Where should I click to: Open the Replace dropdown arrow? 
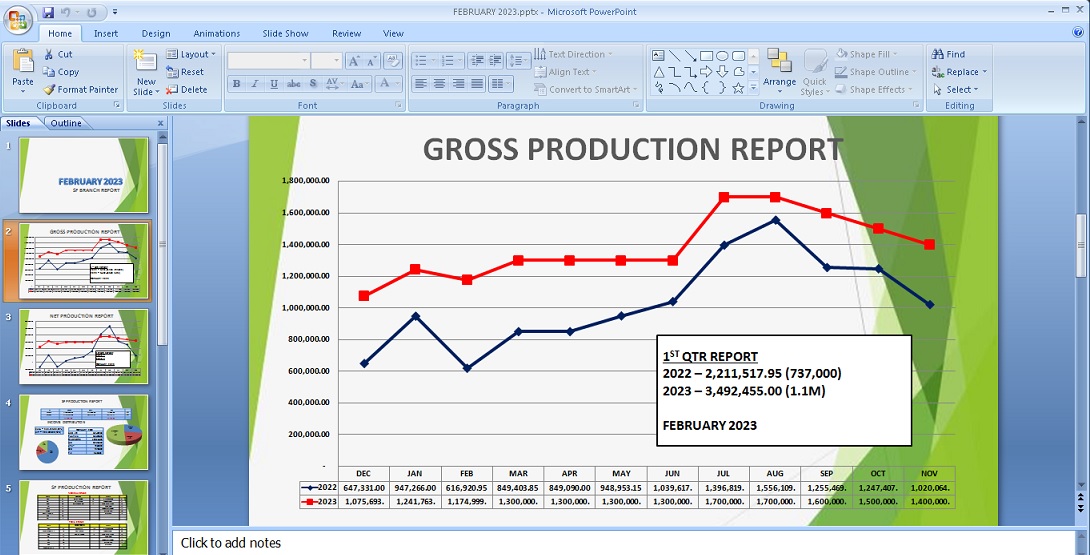coord(984,72)
